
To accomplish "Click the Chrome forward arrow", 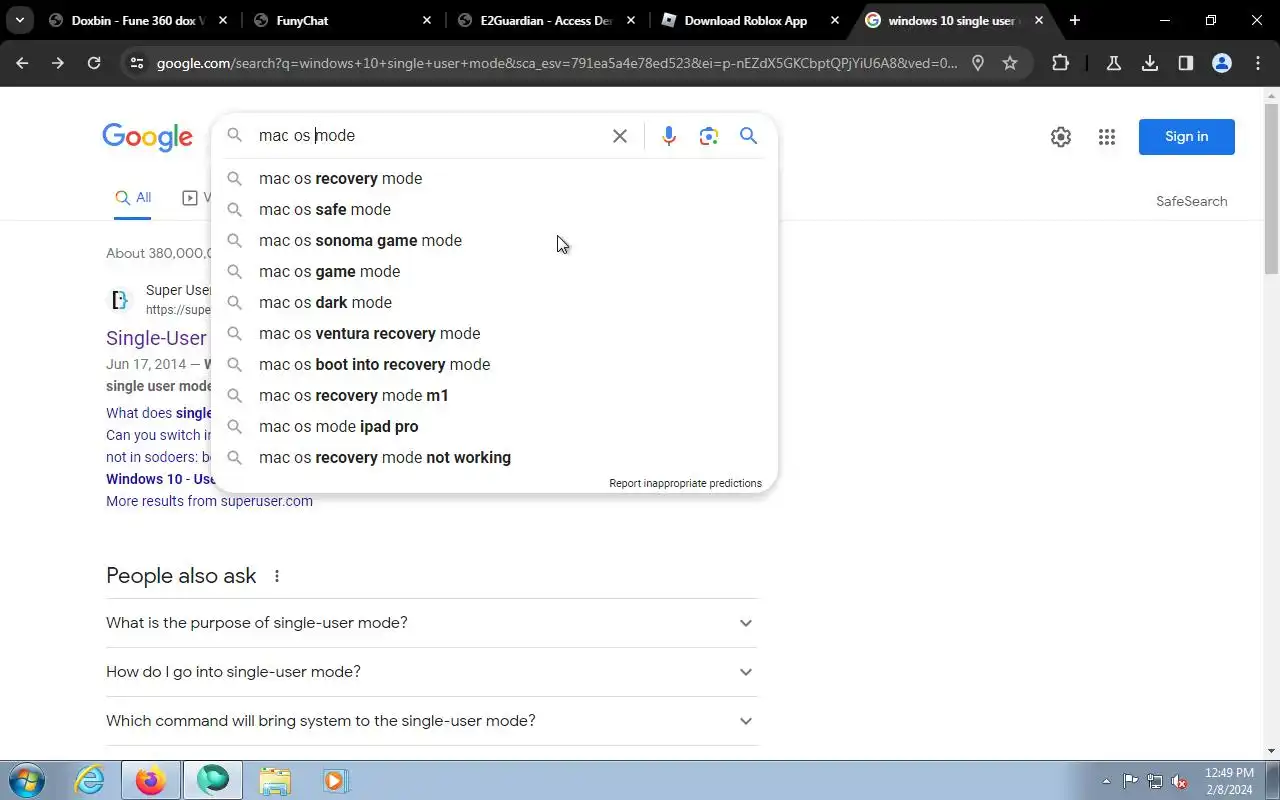I will [58, 63].
